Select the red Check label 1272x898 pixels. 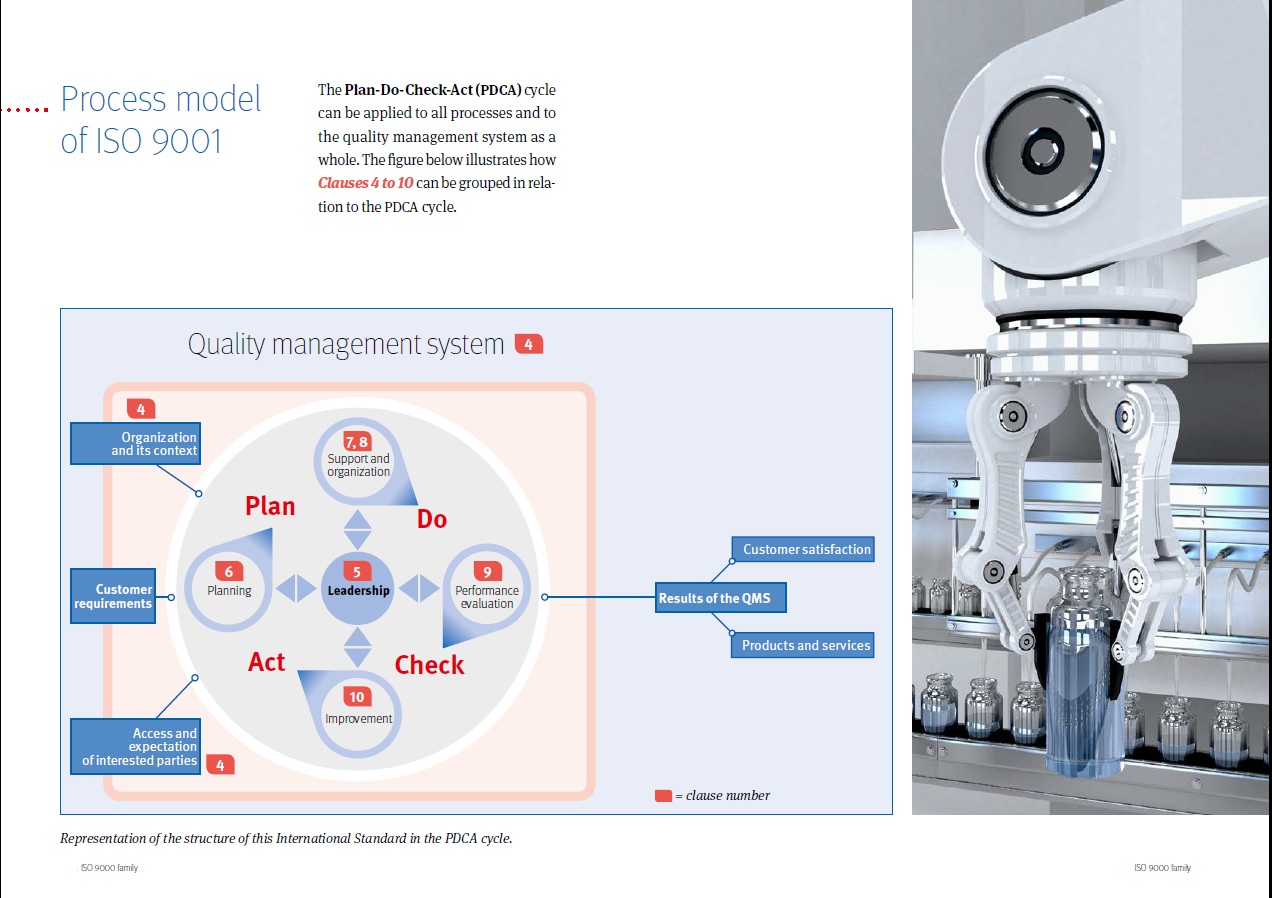pos(429,665)
